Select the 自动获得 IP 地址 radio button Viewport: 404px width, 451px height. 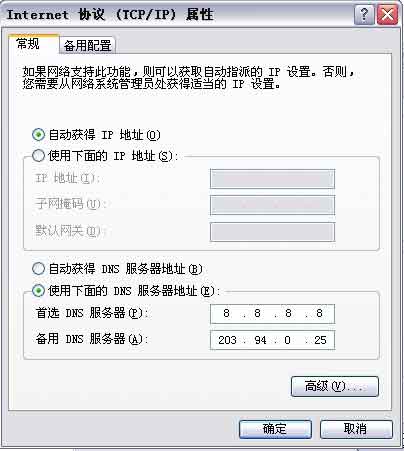[x=38, y=135]
